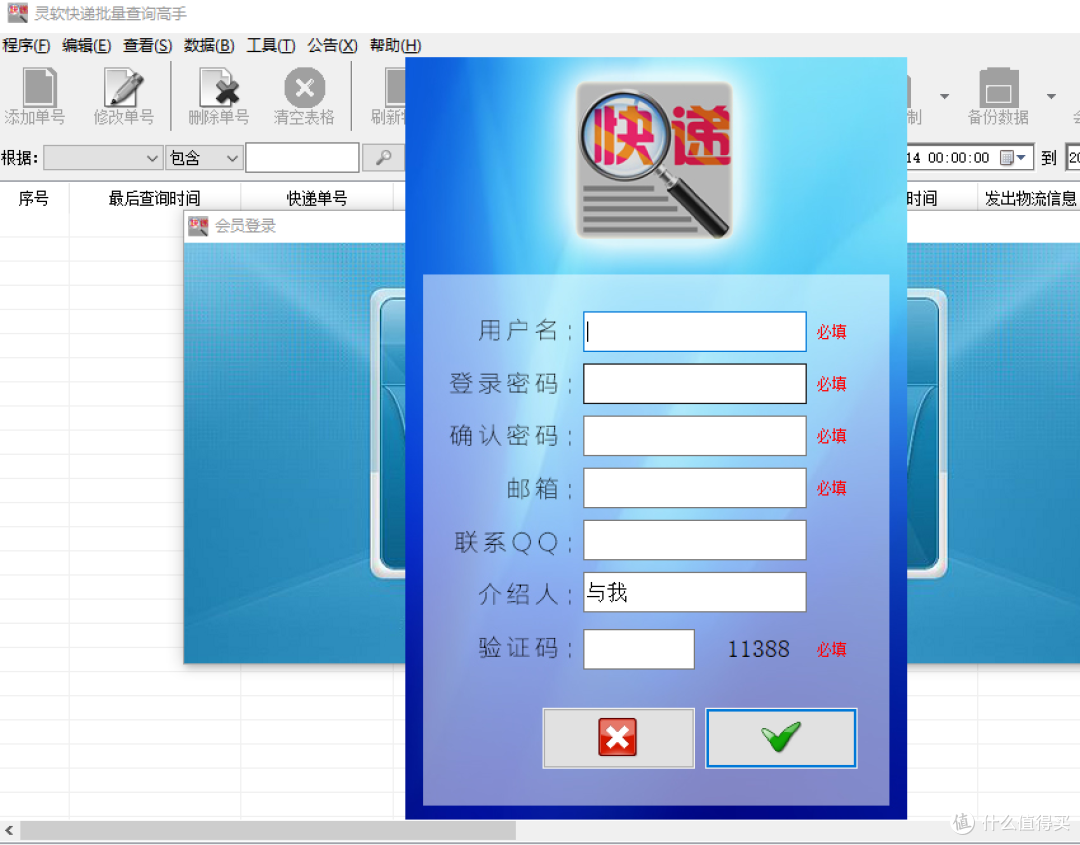Image resolution: width=1080 pixels, height=845 pixels.
Task: Click the 序号 column header
Action: pyautogui.click(x=34, y=199)
